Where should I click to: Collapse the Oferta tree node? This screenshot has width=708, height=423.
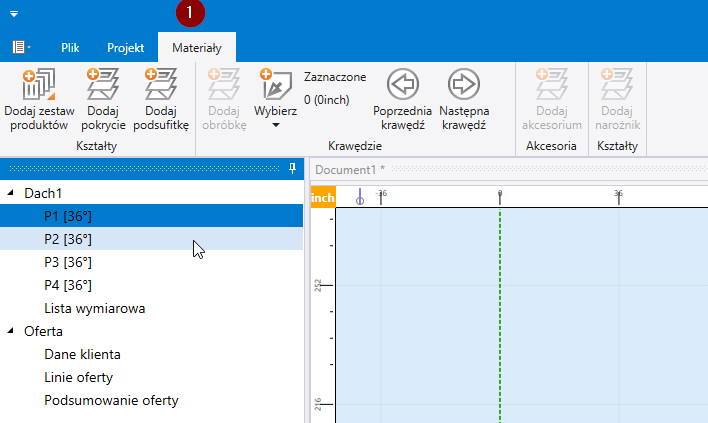[x=11, y=331]
